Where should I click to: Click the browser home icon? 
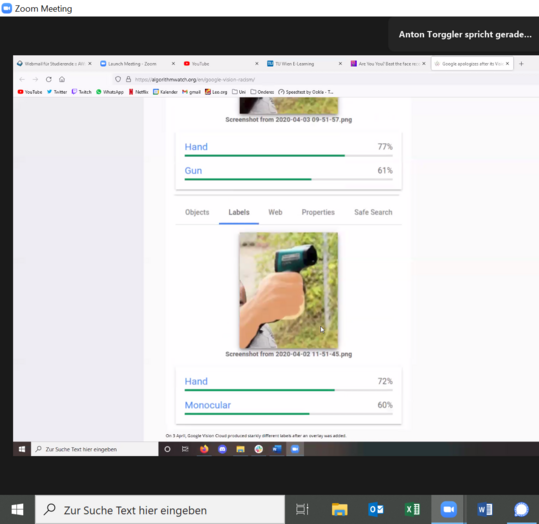coord(62,79)
